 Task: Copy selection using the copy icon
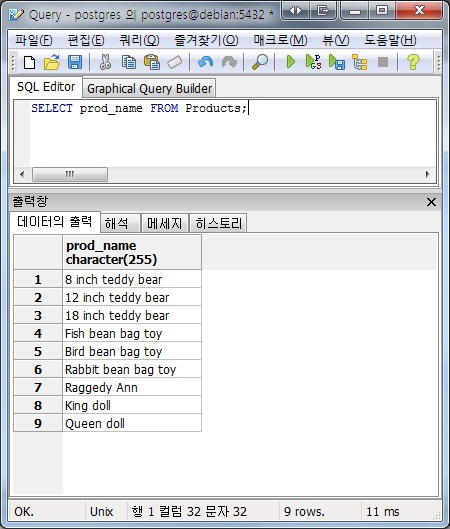129,62
